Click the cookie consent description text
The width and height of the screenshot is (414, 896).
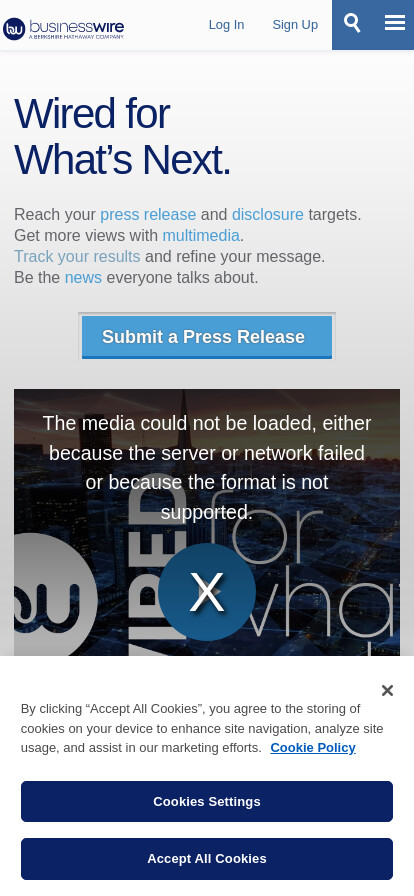[202, 728]
